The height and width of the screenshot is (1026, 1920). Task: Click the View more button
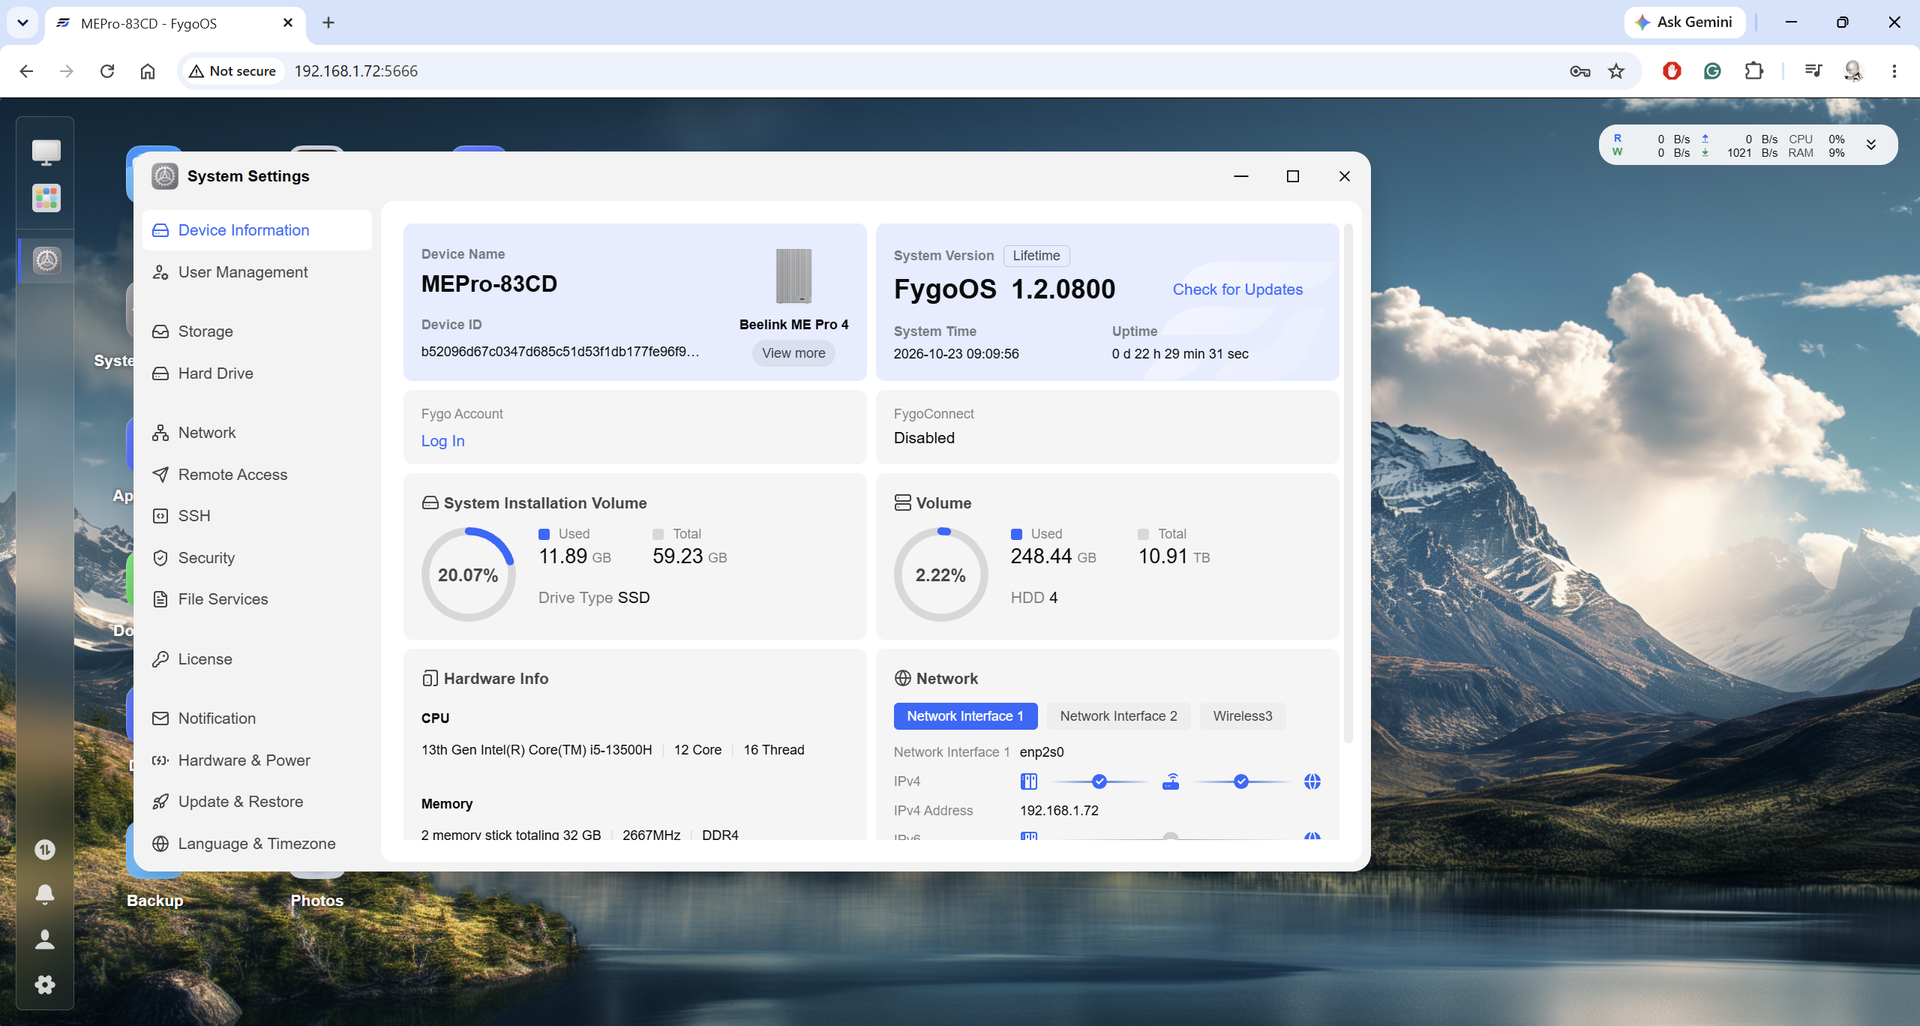[x=794, y=353]
